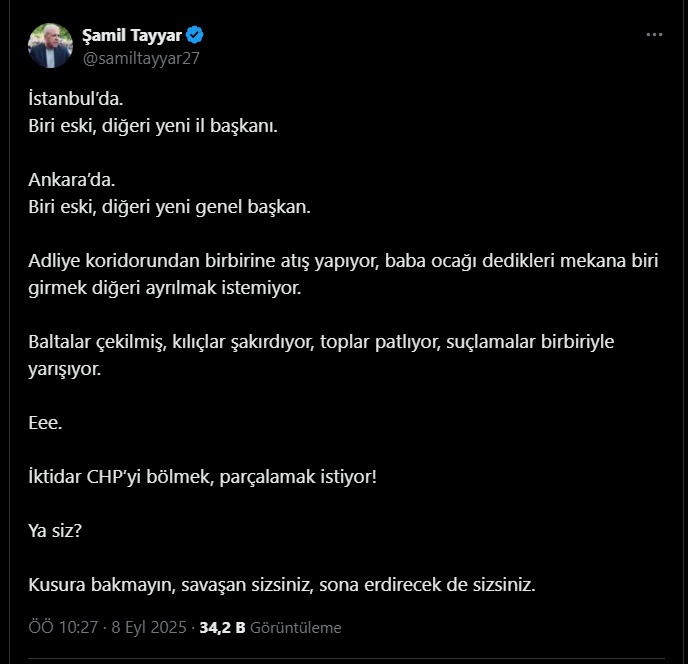Click the 8 Eyl 2025 date
Screen dimensions: 688x664
[x=149, y=628]
